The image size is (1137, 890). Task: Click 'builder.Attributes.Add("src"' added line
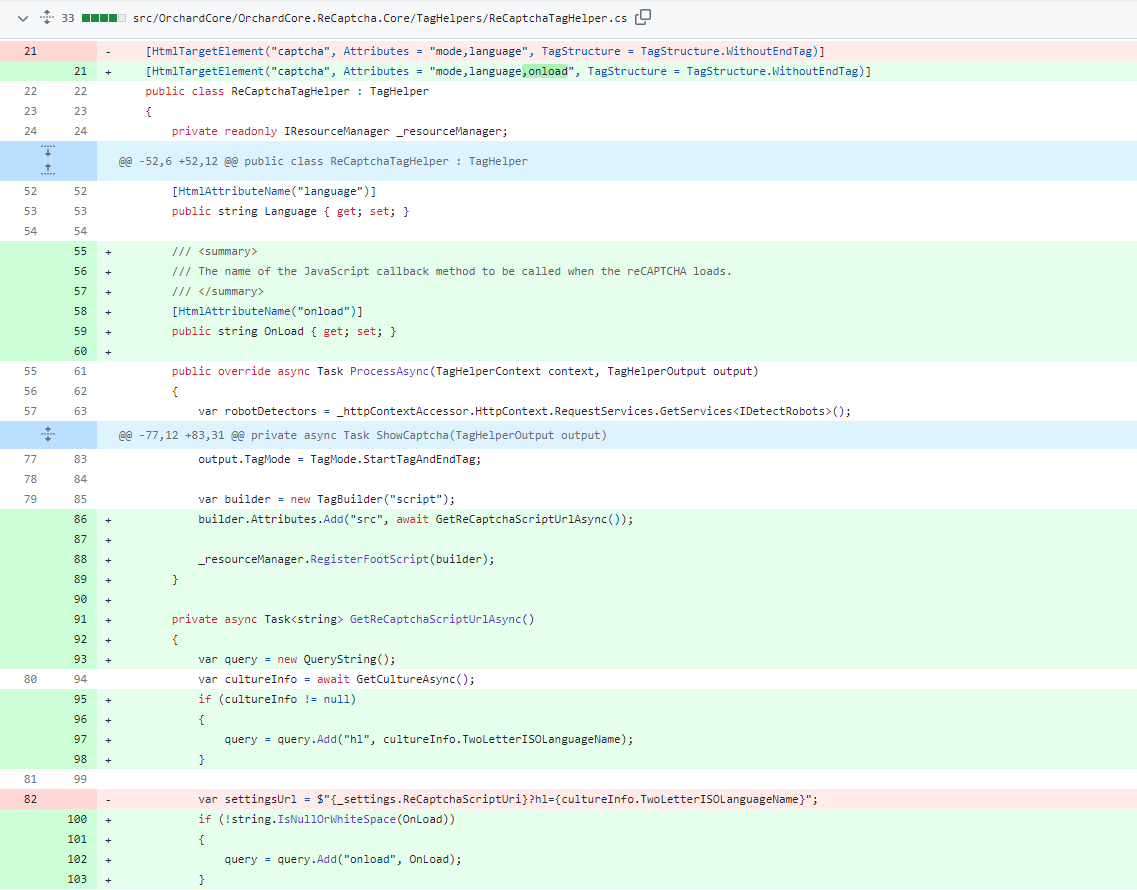(415, 519)
